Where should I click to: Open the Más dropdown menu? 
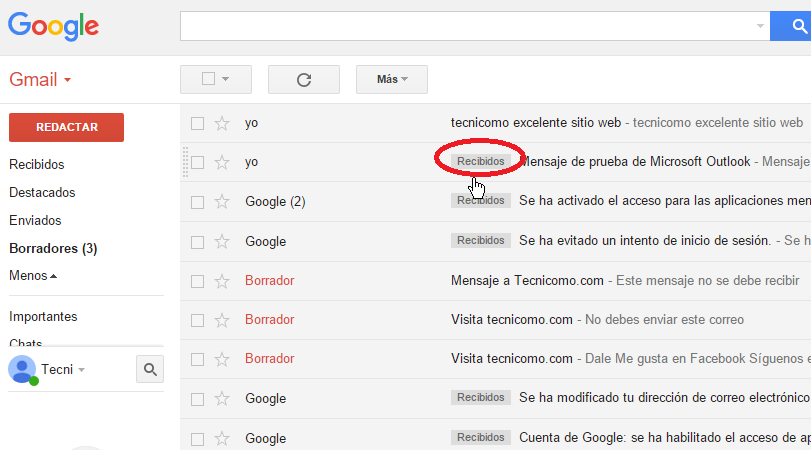click(x=392, y=80)
